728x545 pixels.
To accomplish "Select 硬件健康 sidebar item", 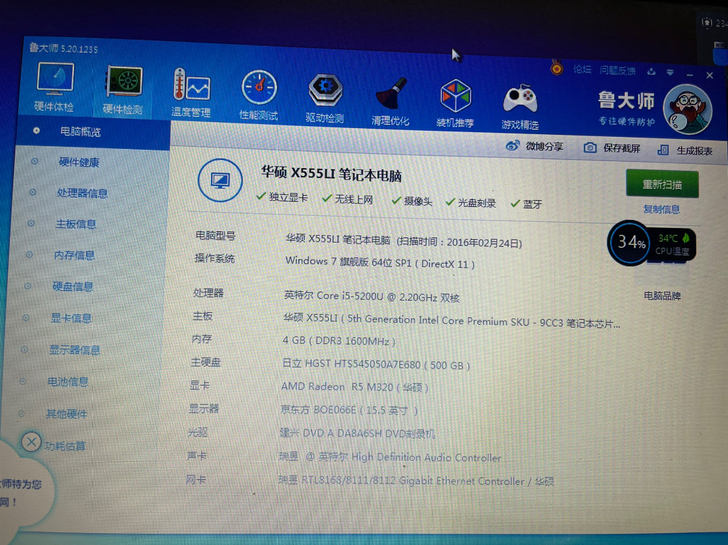I will [x=79, y=162].
